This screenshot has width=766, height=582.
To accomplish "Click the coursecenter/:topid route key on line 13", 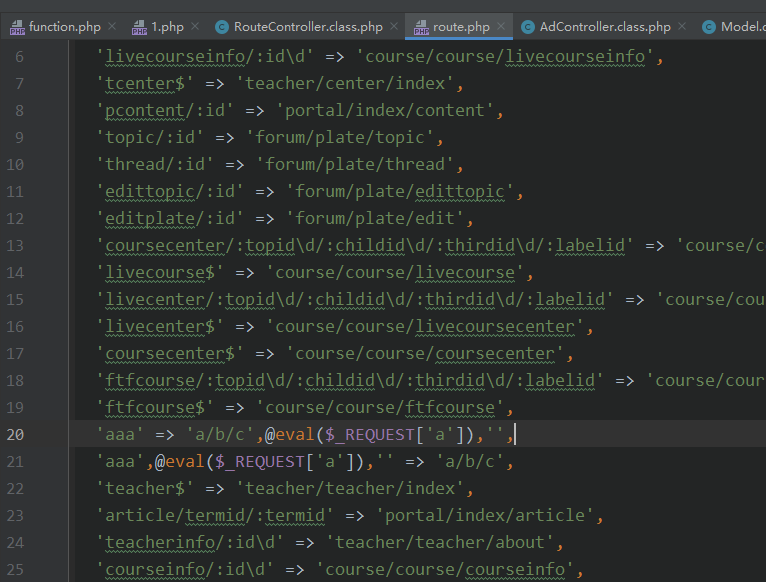I will click(364, 245).
